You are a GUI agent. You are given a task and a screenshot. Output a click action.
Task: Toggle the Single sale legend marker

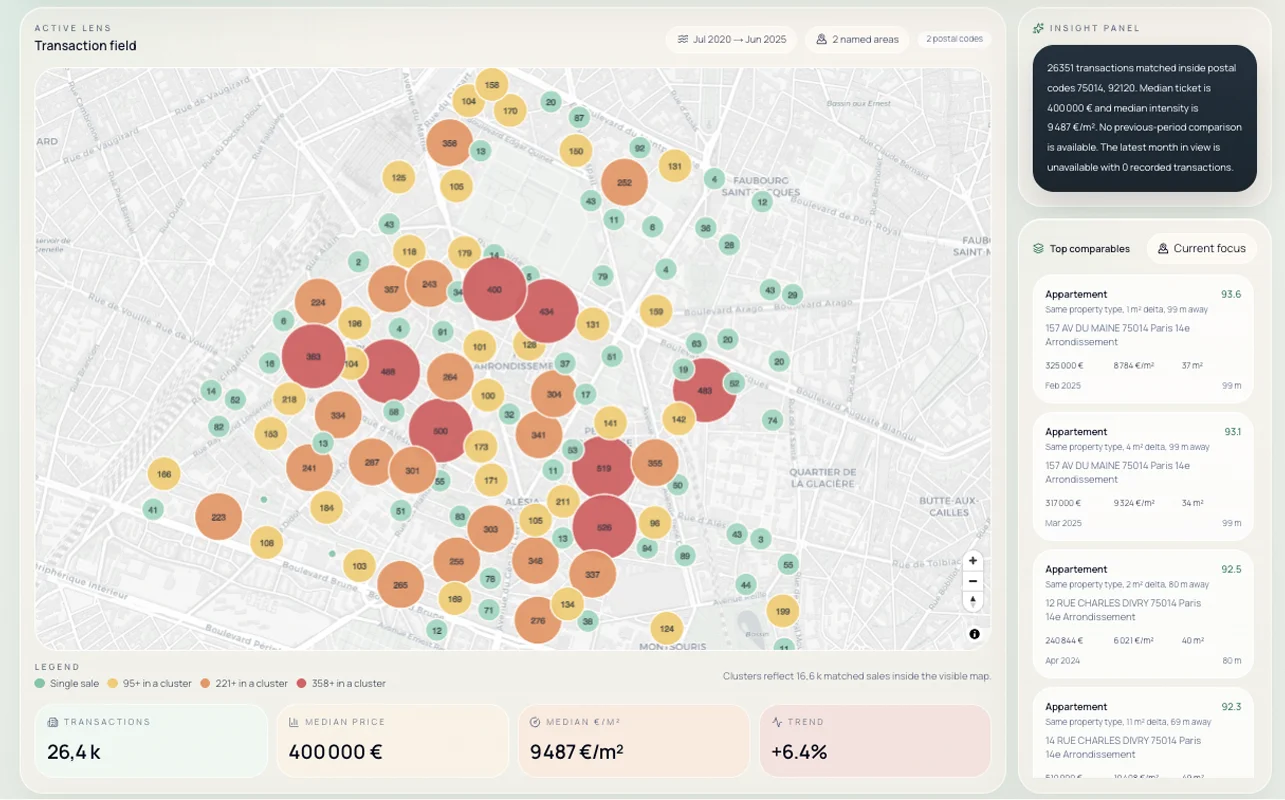tap(39, 682)
